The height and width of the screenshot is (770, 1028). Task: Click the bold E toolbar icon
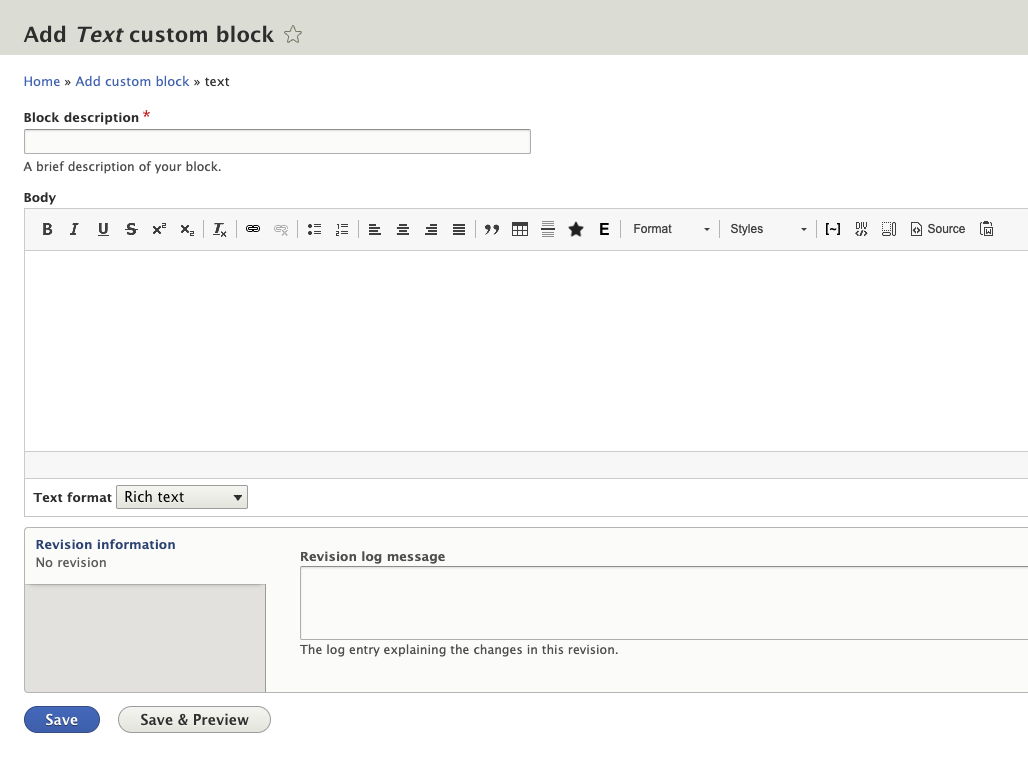tap(604, 229)
